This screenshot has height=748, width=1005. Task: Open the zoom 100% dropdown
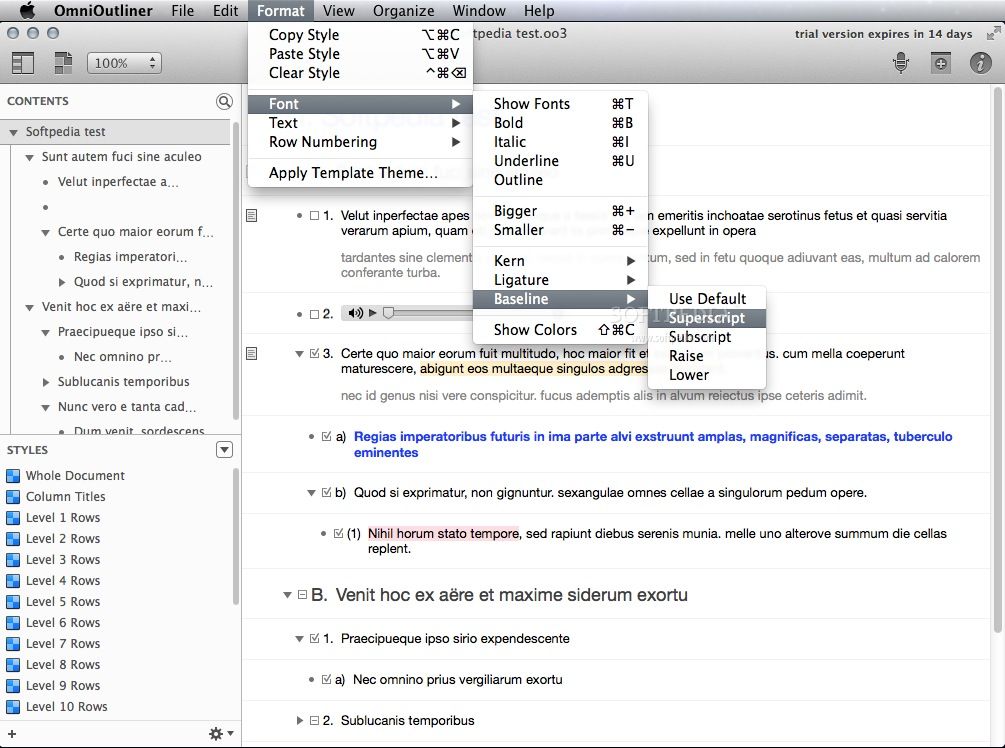pyautogui.click(x=124, y=63)
